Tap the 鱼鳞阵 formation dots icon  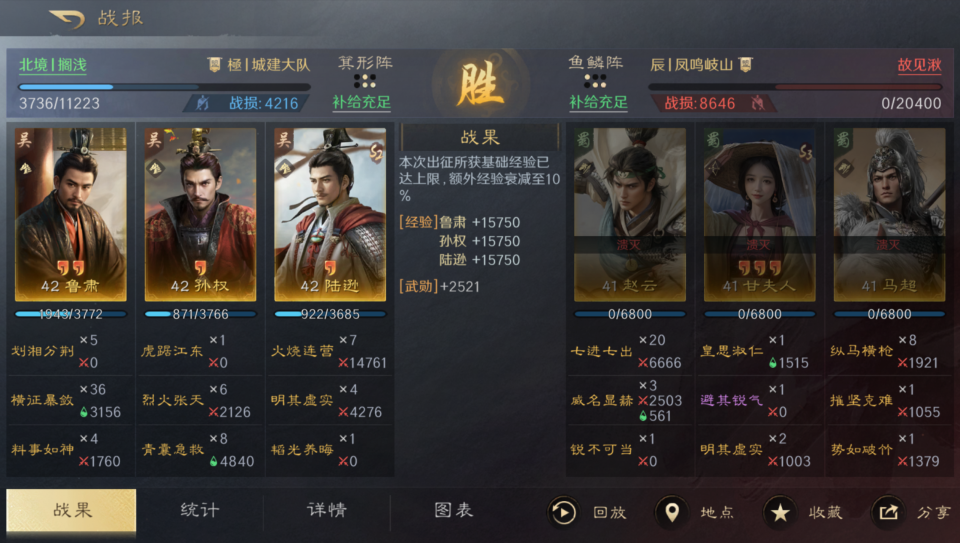point(595,81)
